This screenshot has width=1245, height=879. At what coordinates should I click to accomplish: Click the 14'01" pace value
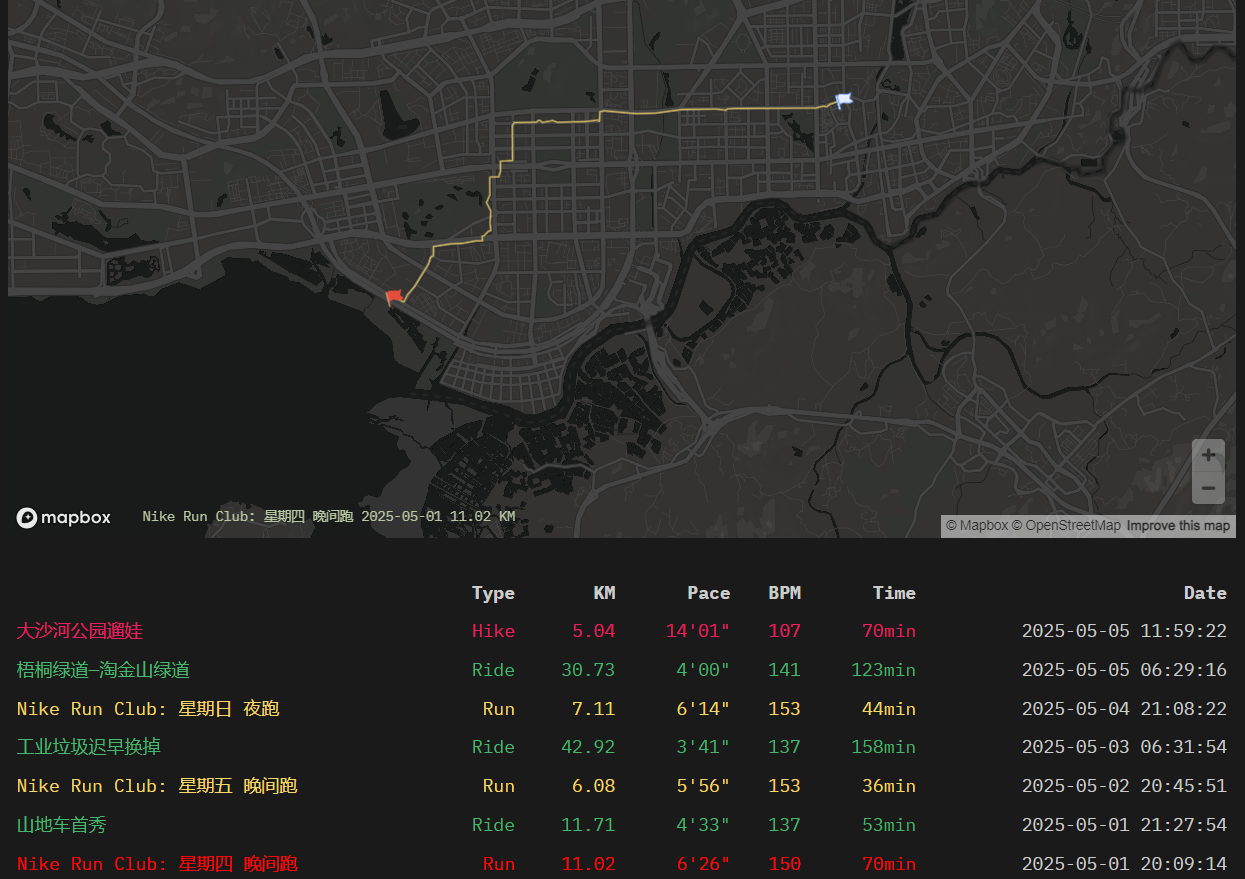pyautogui.click(x=698, y=631)
